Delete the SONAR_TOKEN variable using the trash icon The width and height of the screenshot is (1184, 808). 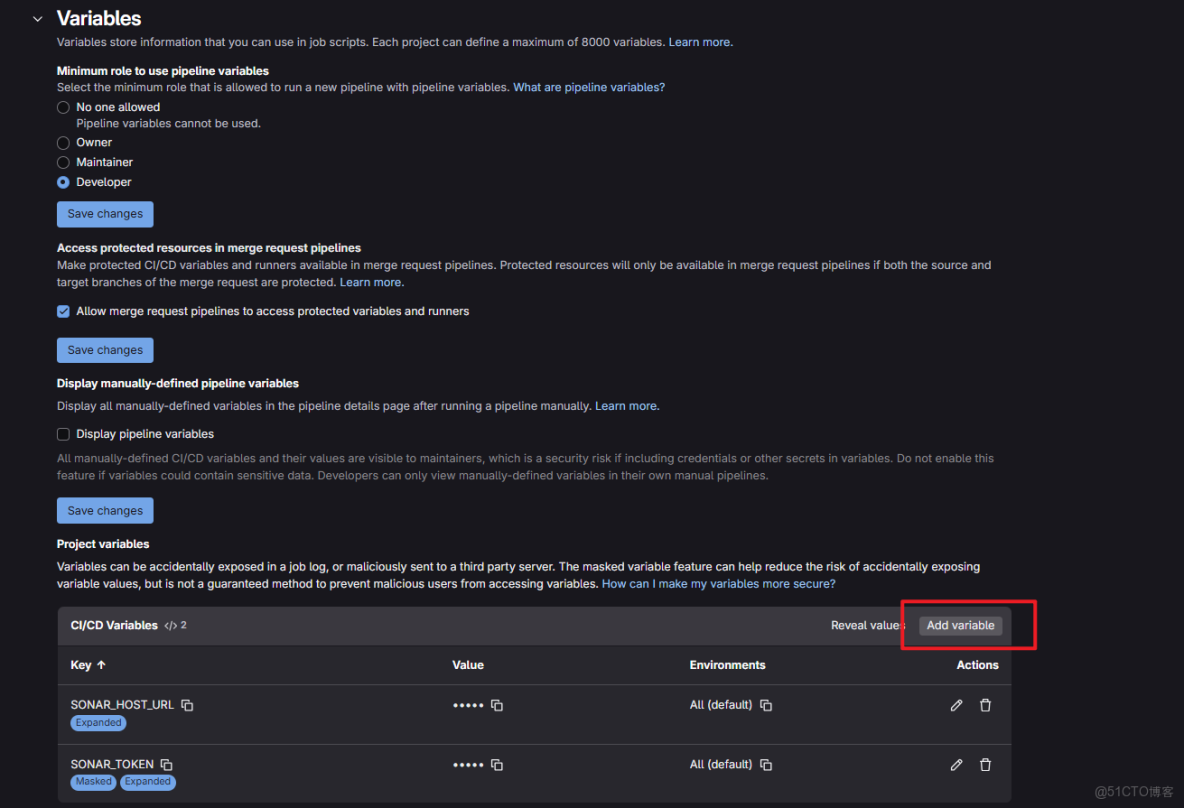(985, 764)
